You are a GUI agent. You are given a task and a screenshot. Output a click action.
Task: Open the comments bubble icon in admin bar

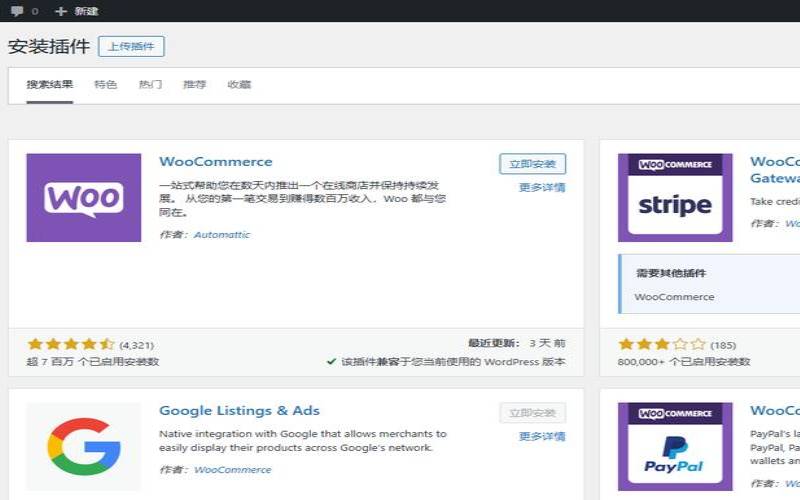[17, 11]
